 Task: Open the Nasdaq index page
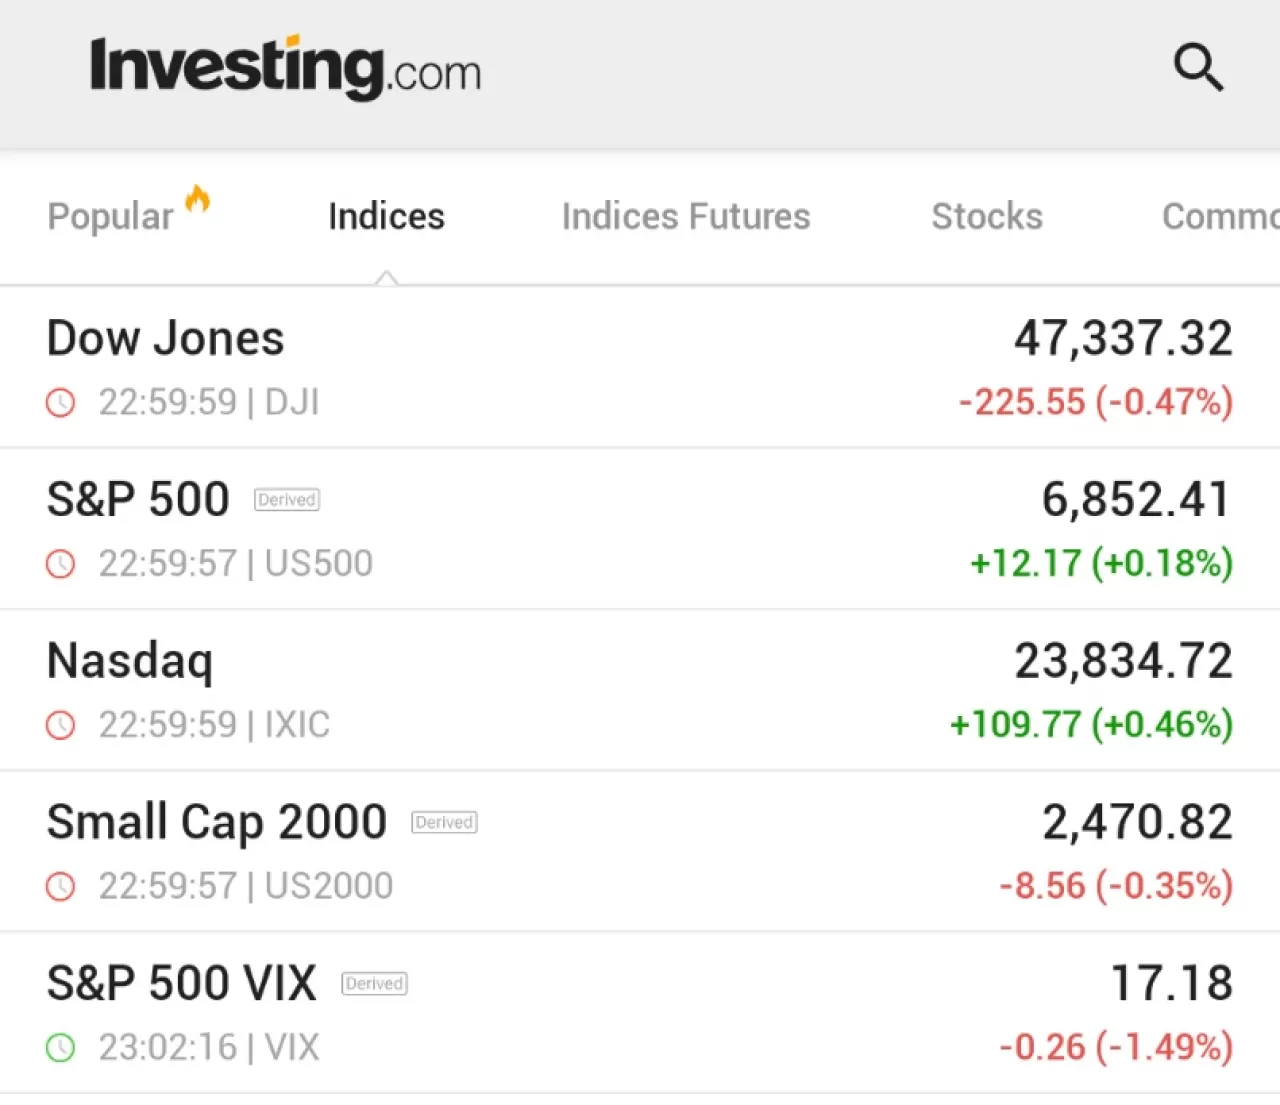tap(130, 660)
